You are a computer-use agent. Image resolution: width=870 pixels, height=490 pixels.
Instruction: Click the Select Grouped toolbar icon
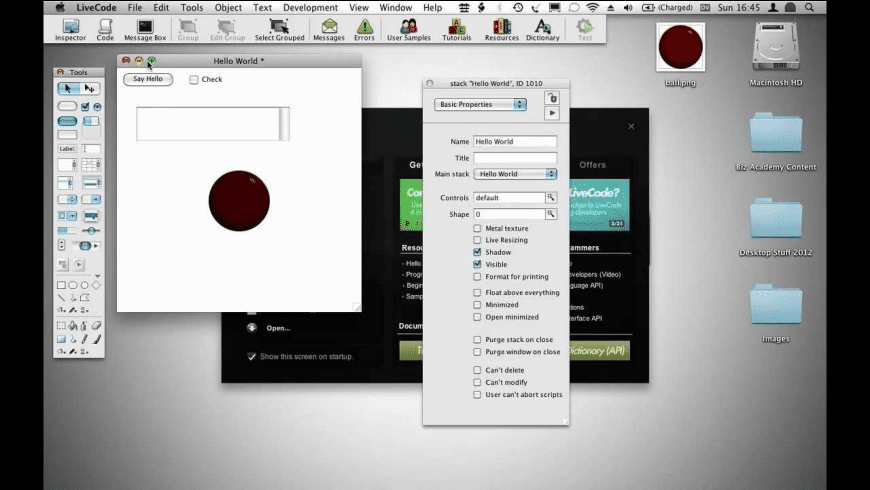click(279, 30)
